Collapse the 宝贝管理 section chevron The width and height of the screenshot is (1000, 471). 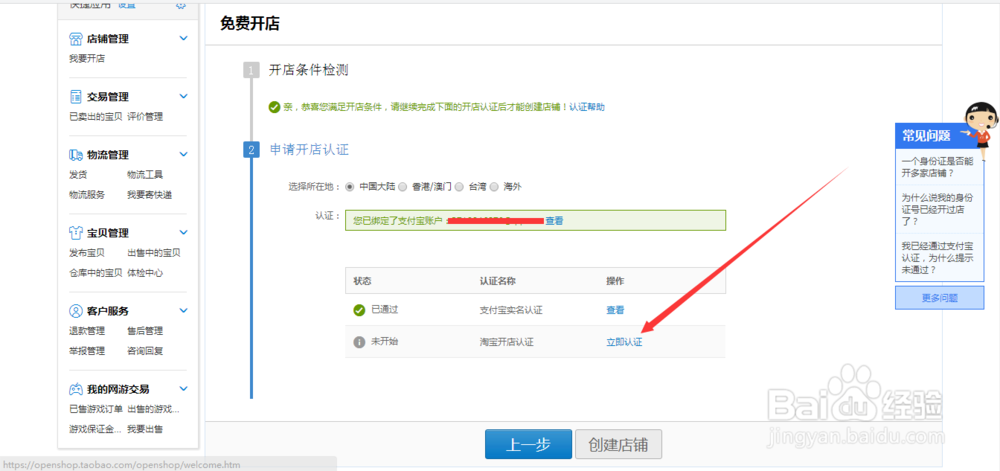[184, 232]
